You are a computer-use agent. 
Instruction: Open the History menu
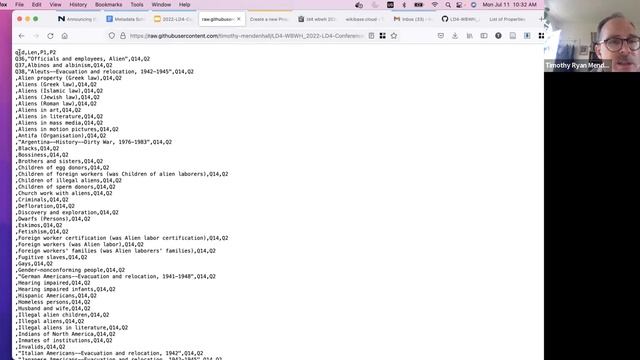[78, 4]
